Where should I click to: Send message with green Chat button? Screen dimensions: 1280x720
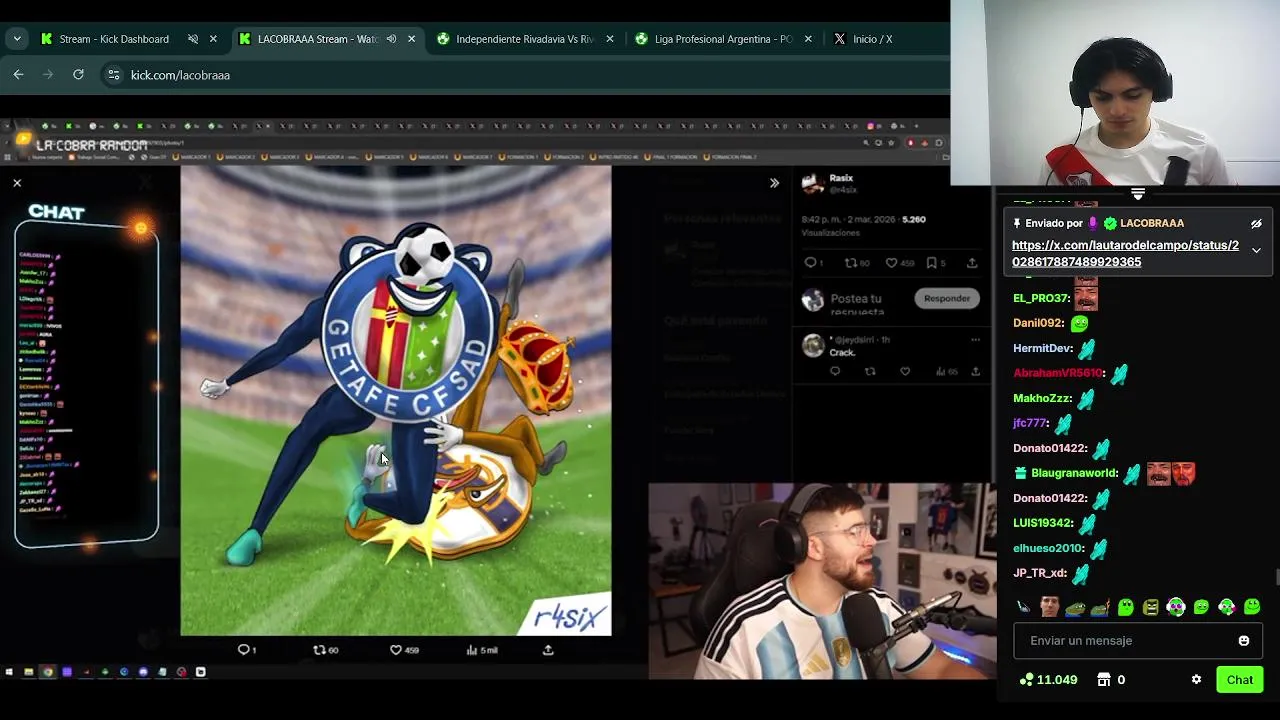[1240, 680]
